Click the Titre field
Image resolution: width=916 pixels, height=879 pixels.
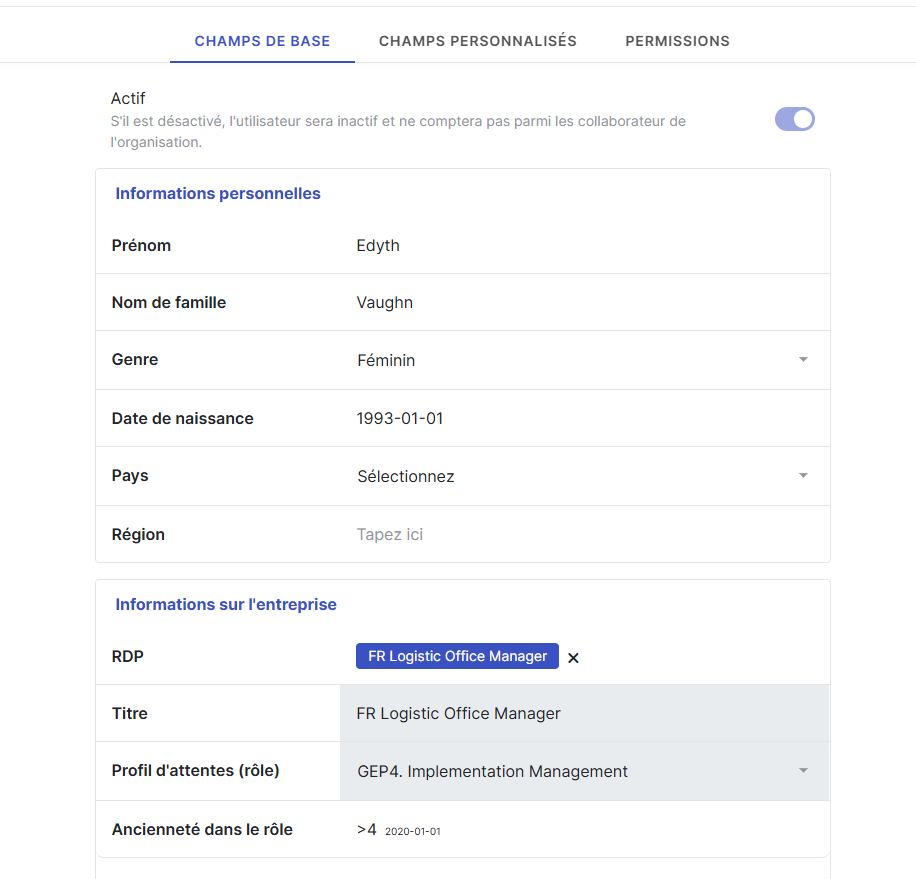click(580, 714)
